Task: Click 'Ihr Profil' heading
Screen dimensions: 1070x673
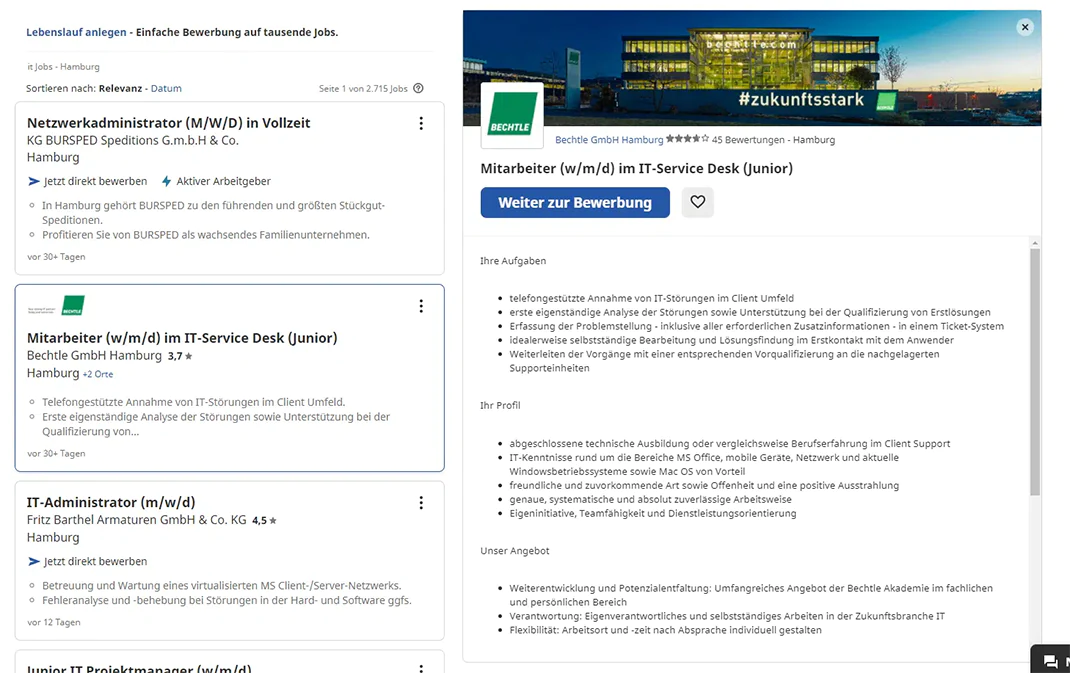Action: pyautogui.click(x=500, y=405)
